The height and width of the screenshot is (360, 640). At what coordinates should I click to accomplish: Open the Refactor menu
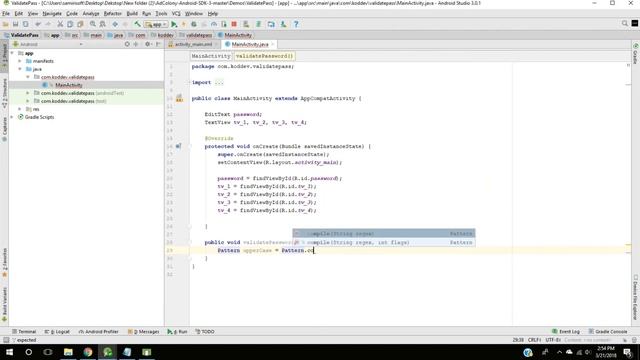(113, 13)
